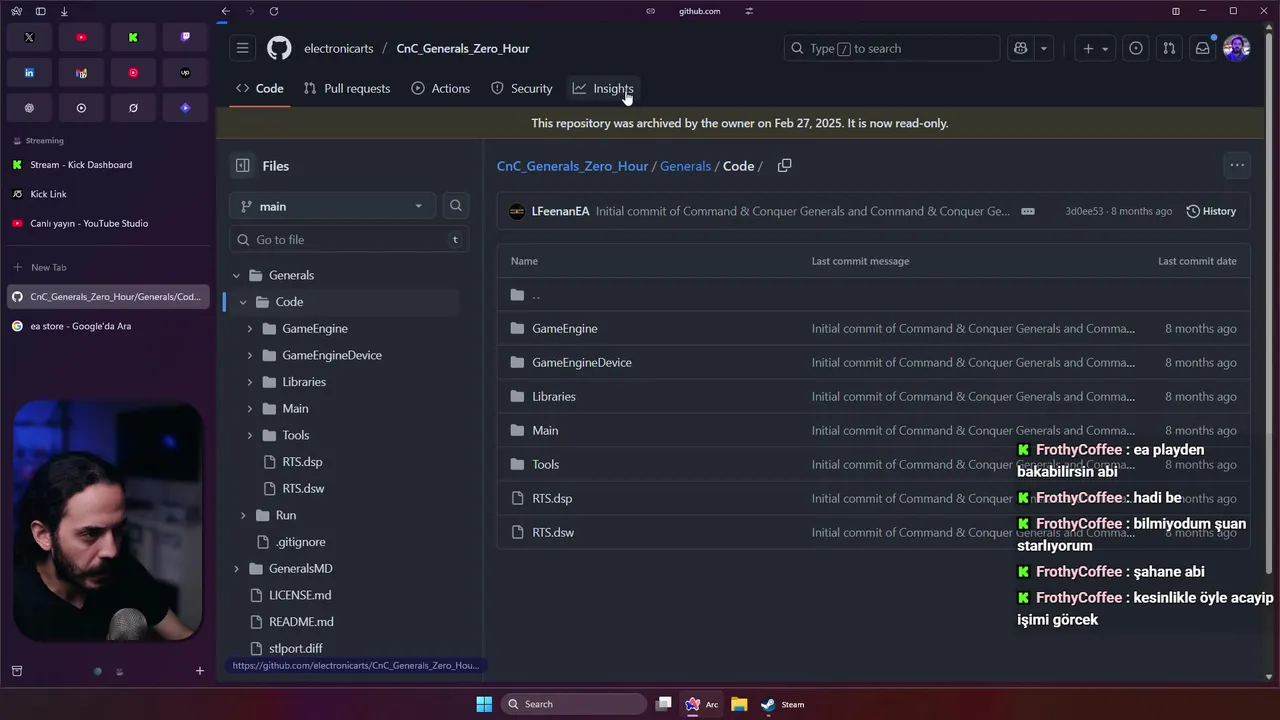Open the RTS.dsw file in file list
This screenshot has height=720, width=1280.
(x=553, y=532)
